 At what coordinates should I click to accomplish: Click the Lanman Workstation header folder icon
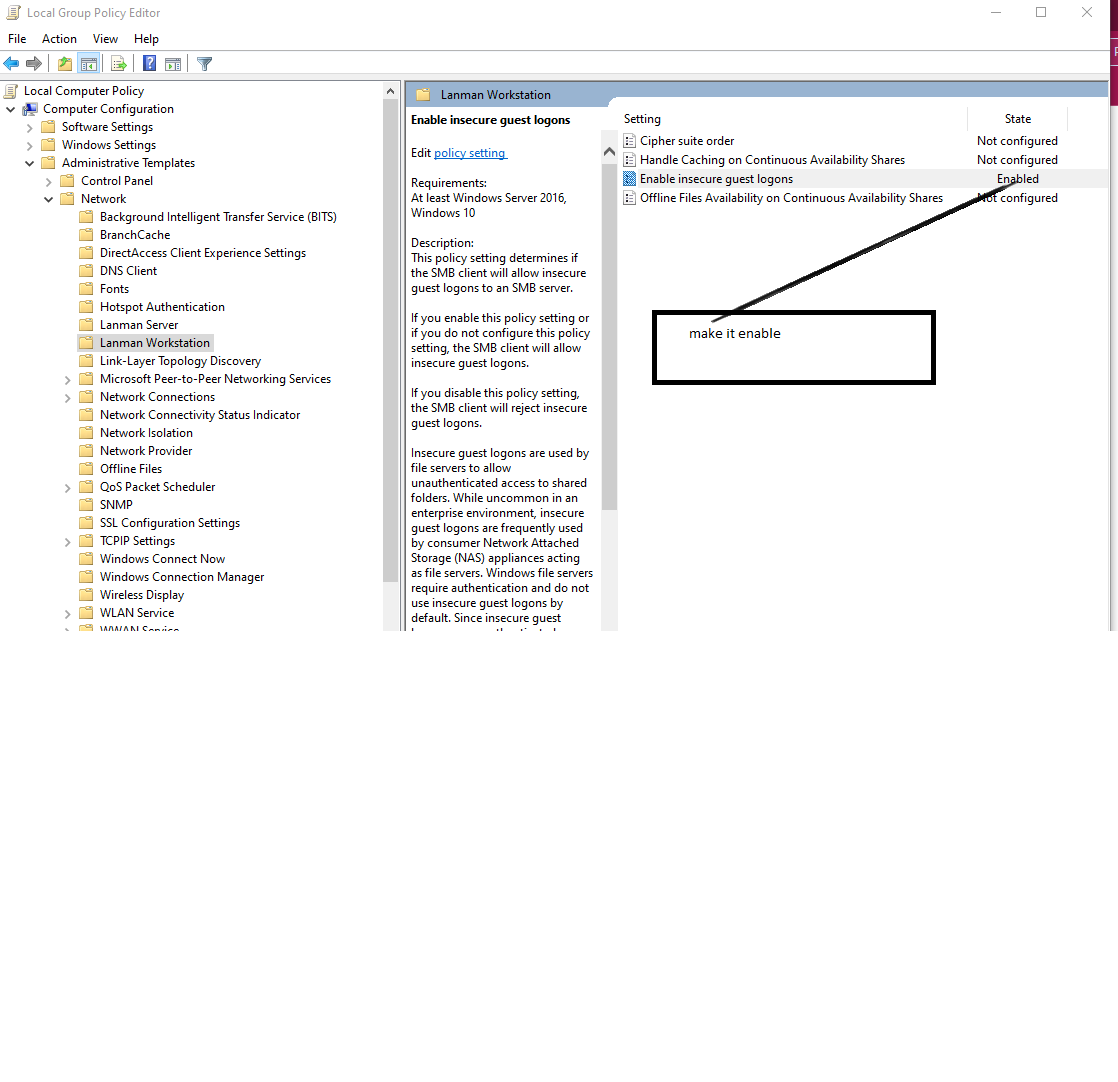pyautogui.click(x=424, y=95)
